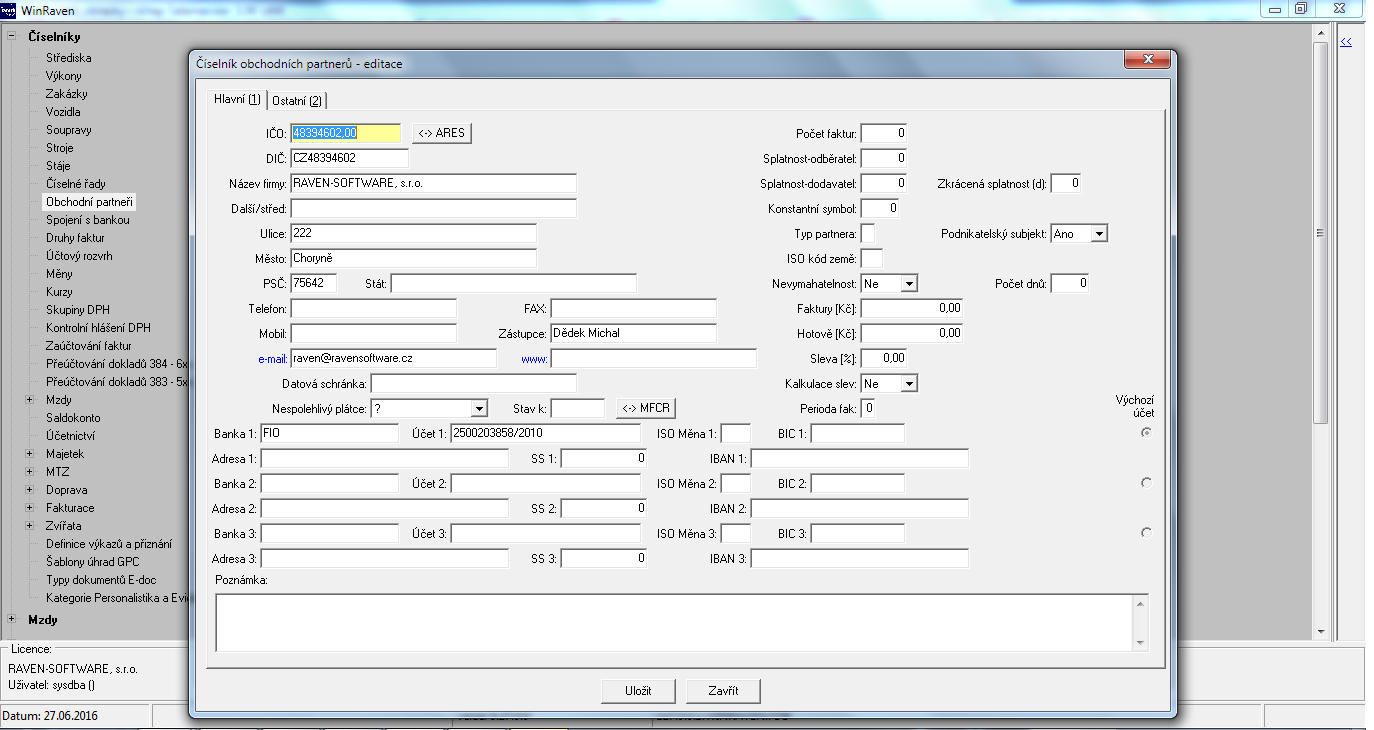Select default account radio for Banka 1
This screenshot has width=1374, height=730.
1146,433
